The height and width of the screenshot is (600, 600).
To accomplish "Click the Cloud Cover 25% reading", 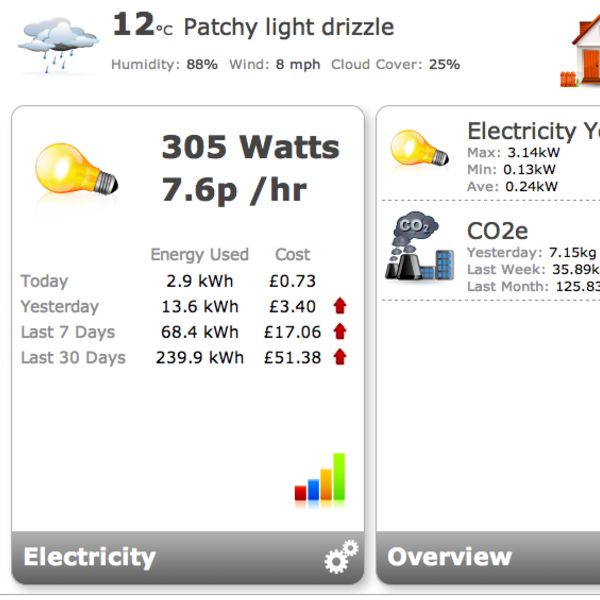I will [395, 65].
